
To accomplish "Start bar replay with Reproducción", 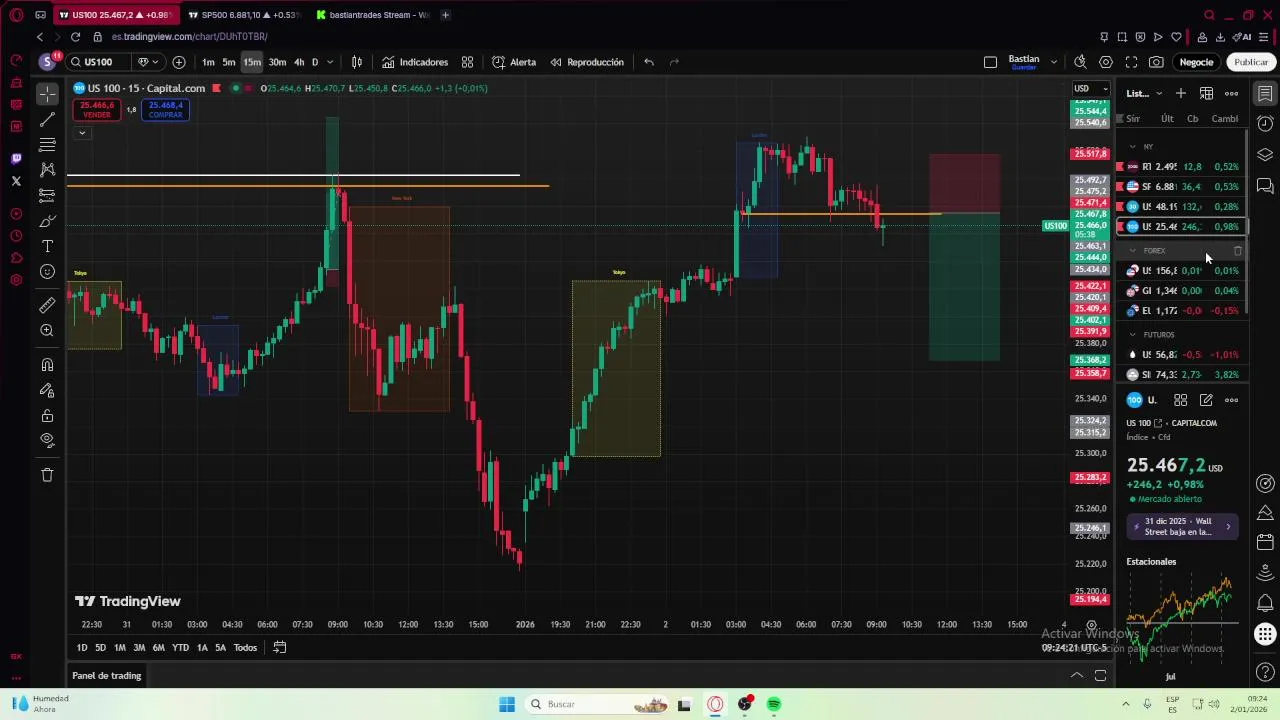I will pyautogui.click(x=587, y=62).
